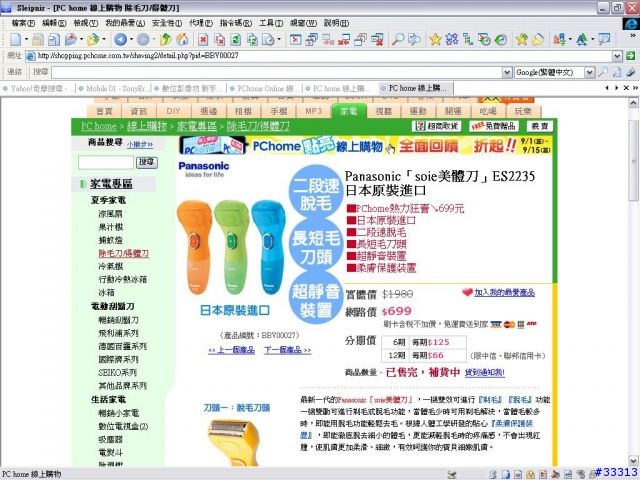Image resolution: width=640 pixels, height=480 pixels.
Task: Click the 小撇步 link
Action: click(x=140, y=144)
